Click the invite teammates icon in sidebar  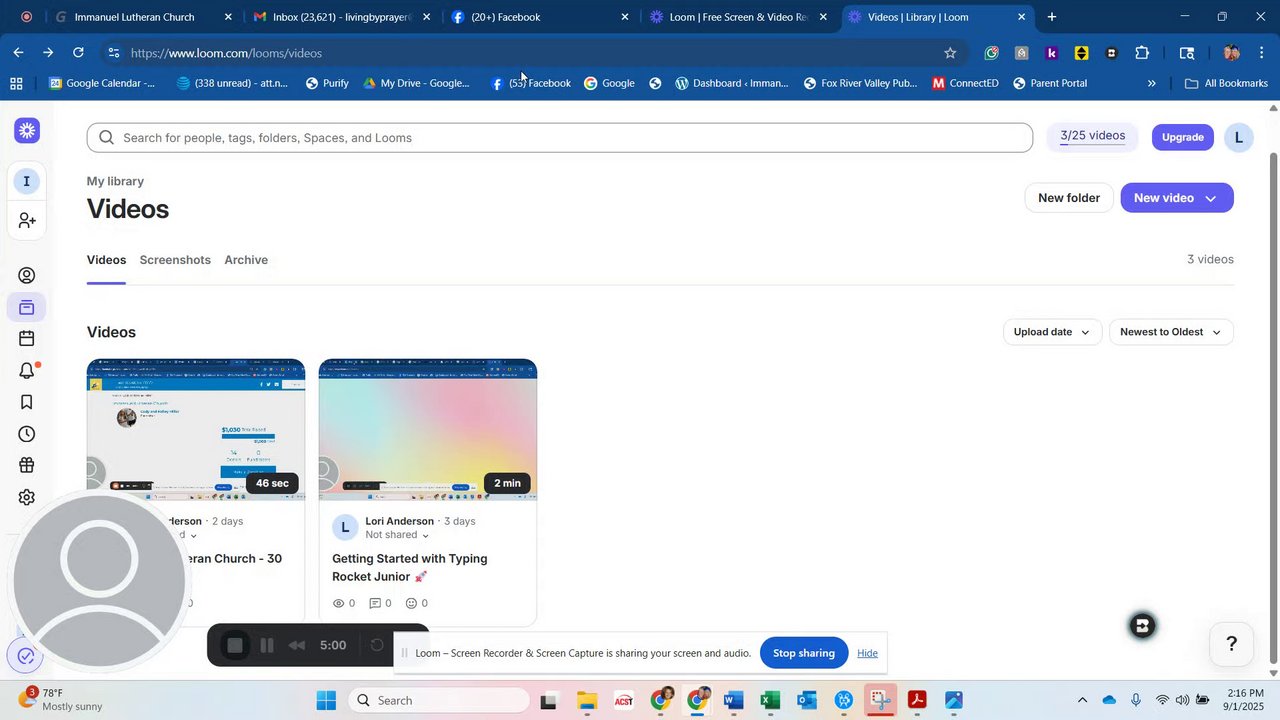[x=27, y=220]
